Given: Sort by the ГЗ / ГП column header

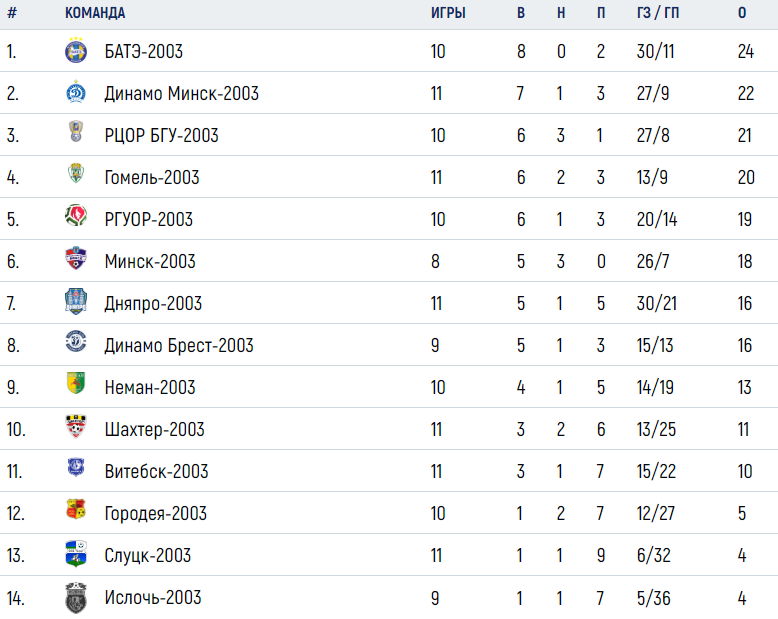Looking at the screenshot, I should (x=657, y=13).
